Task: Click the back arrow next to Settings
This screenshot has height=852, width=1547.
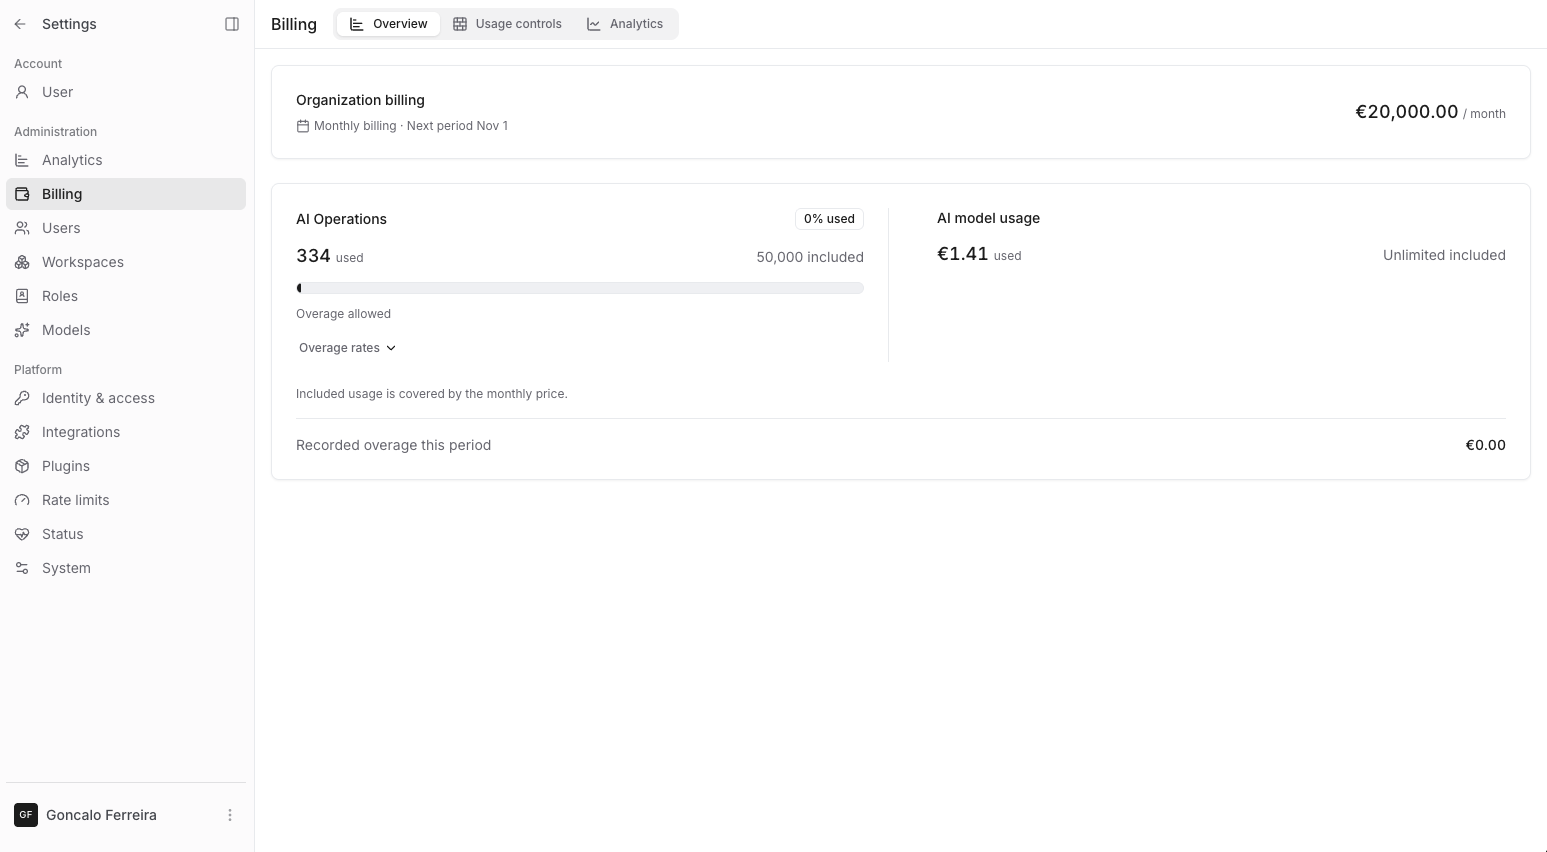Action: [x=20, y=24]
